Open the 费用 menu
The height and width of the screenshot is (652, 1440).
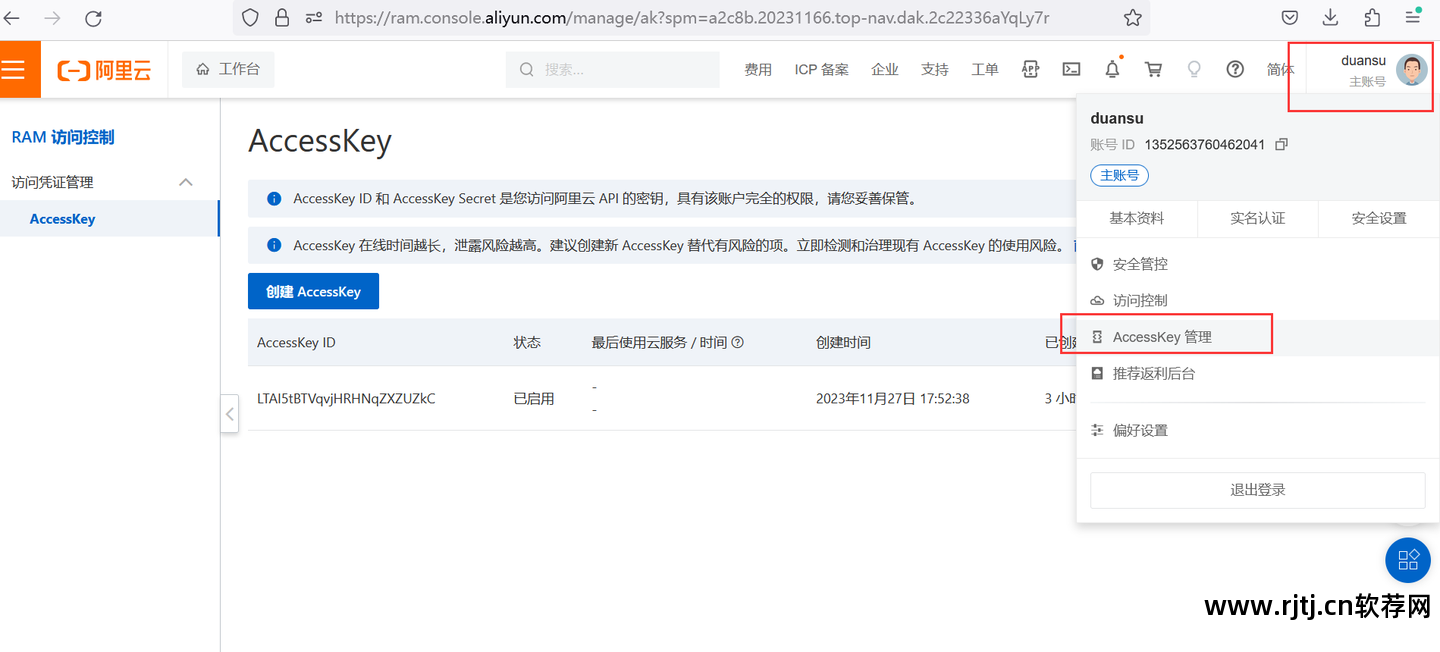tap(758, 69)
